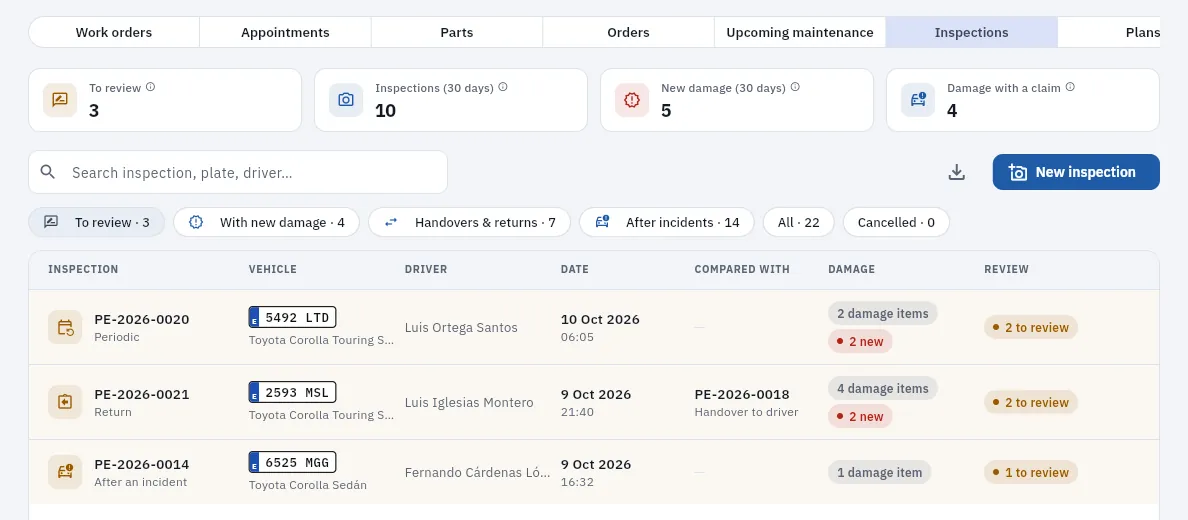Click the DATE column header
This screenshot has width=1188, height=520.
pos(574,269)
